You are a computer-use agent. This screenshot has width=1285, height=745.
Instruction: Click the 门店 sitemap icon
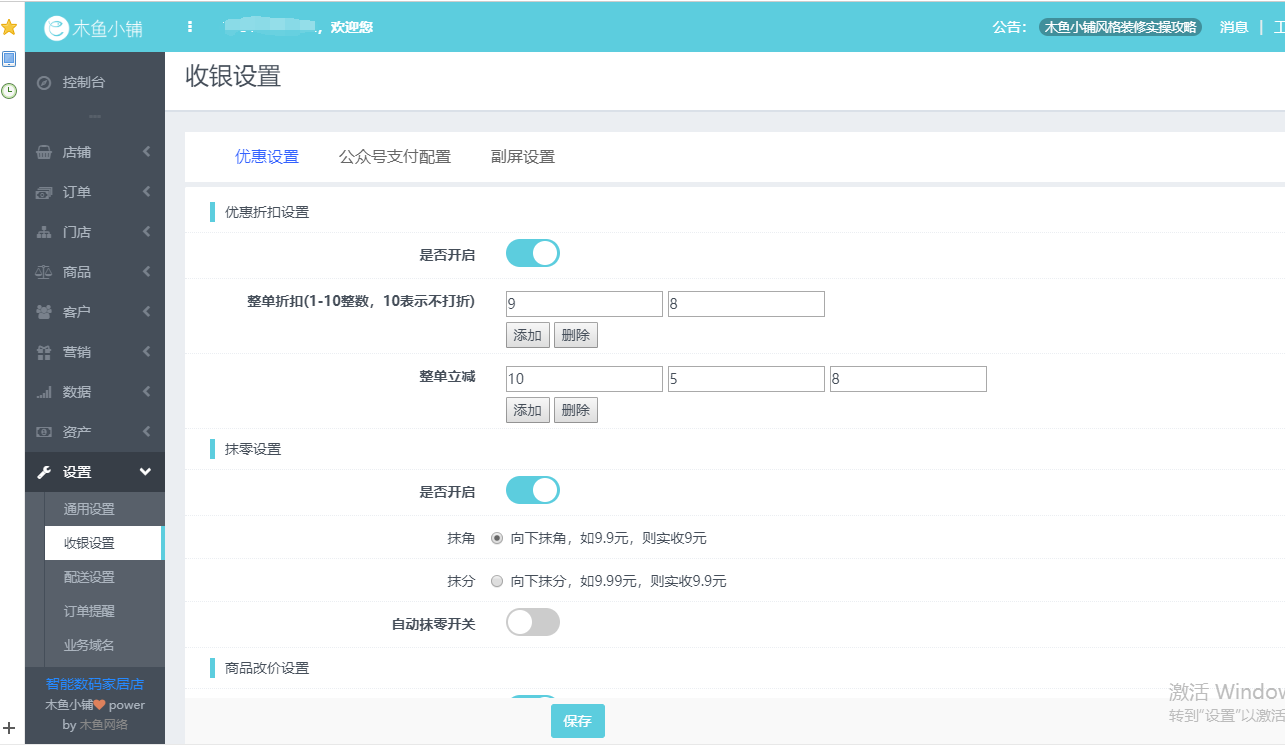[x=44, y=232]
